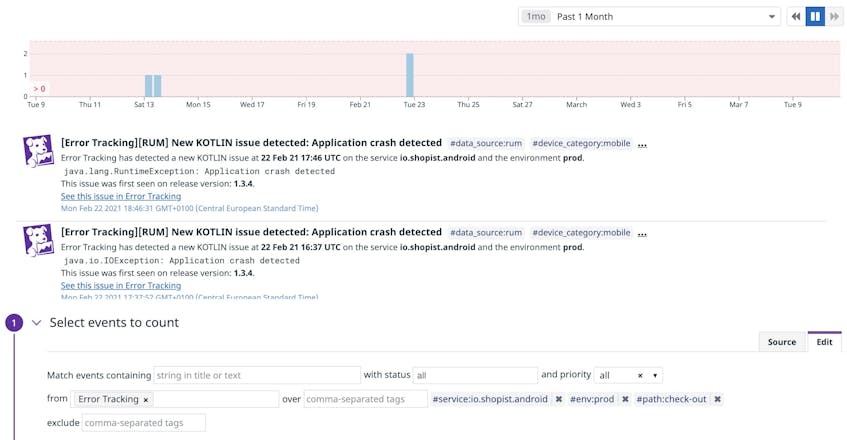Click the Datadog avatar of the IOException event
The width and height of the screenshot is (847, 440).
point(38,240)
